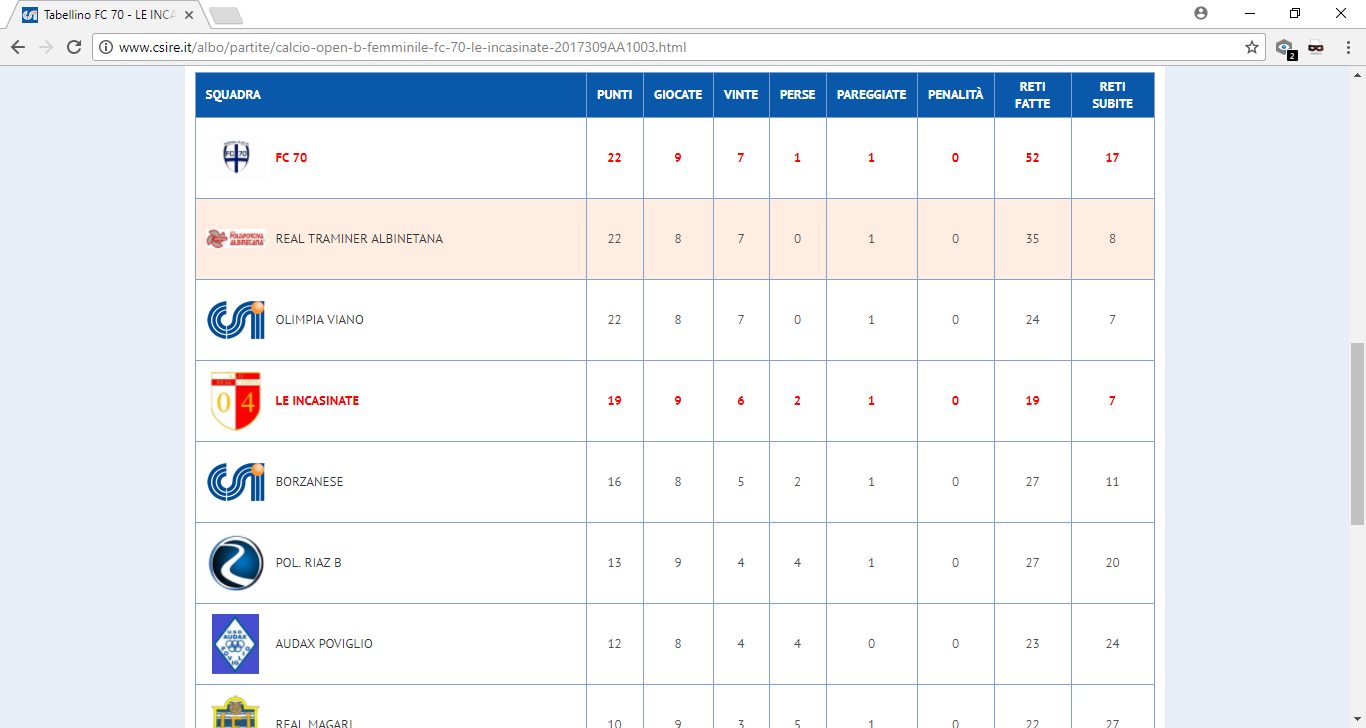Click Pol. Riaz B goals conceded 20
This screenshot has width=1366, height=728.
(x=1112, y=563)
